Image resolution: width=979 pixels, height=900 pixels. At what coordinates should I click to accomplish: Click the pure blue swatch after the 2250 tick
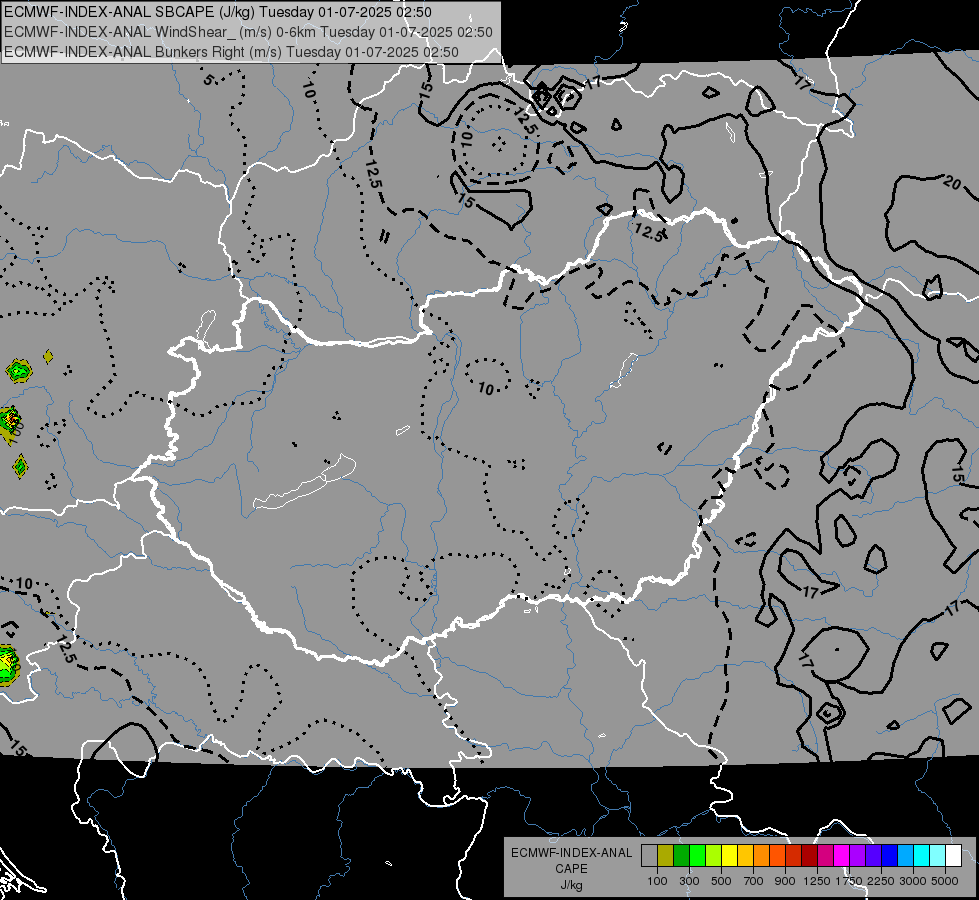coord(890,855)
